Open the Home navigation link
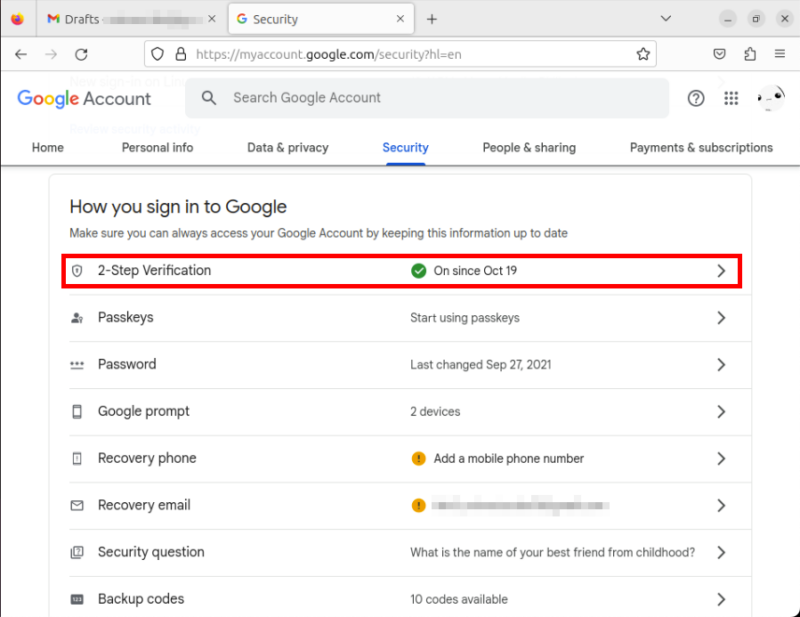Screen dimensions: 800x617 (47, 147)
